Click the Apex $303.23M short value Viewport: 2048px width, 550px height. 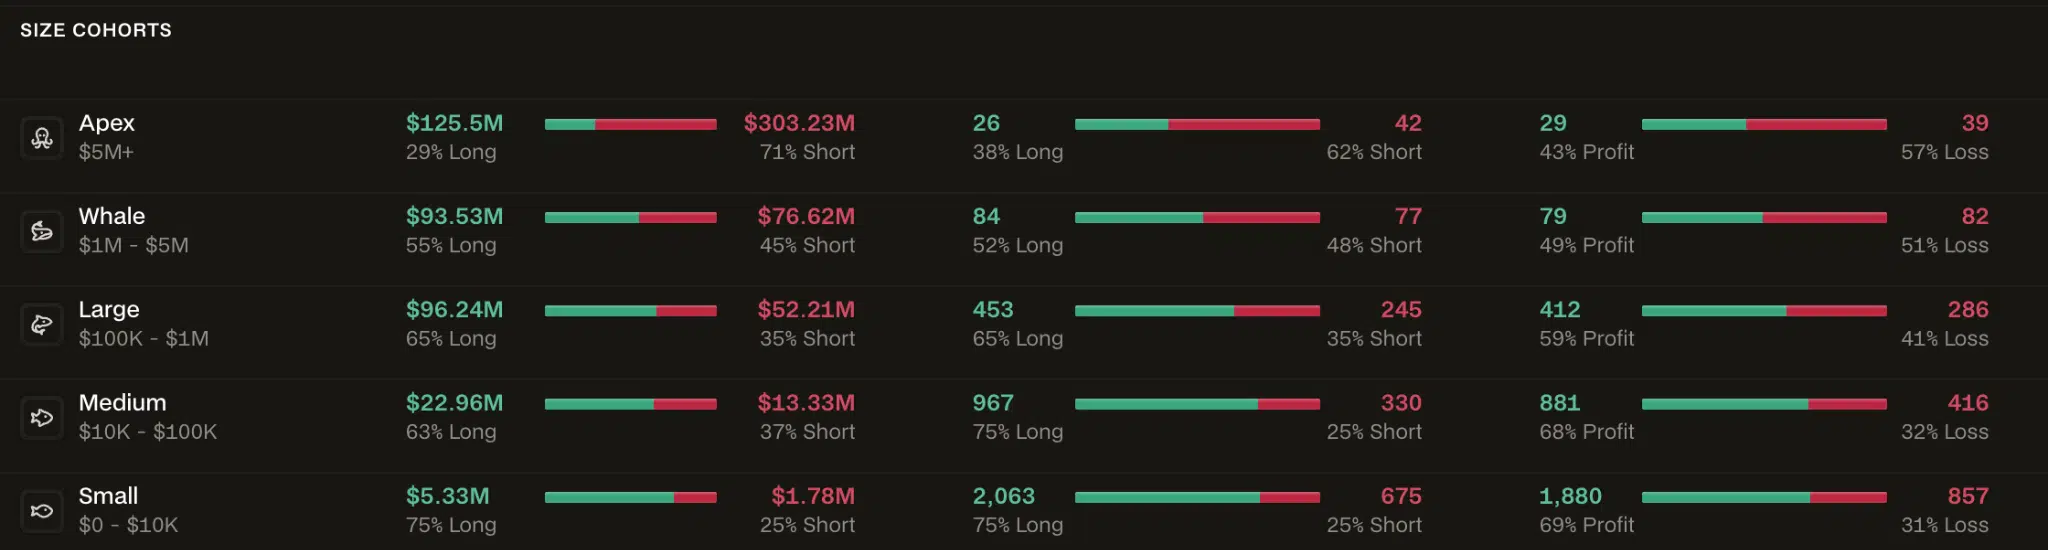(x=799, y=123)
